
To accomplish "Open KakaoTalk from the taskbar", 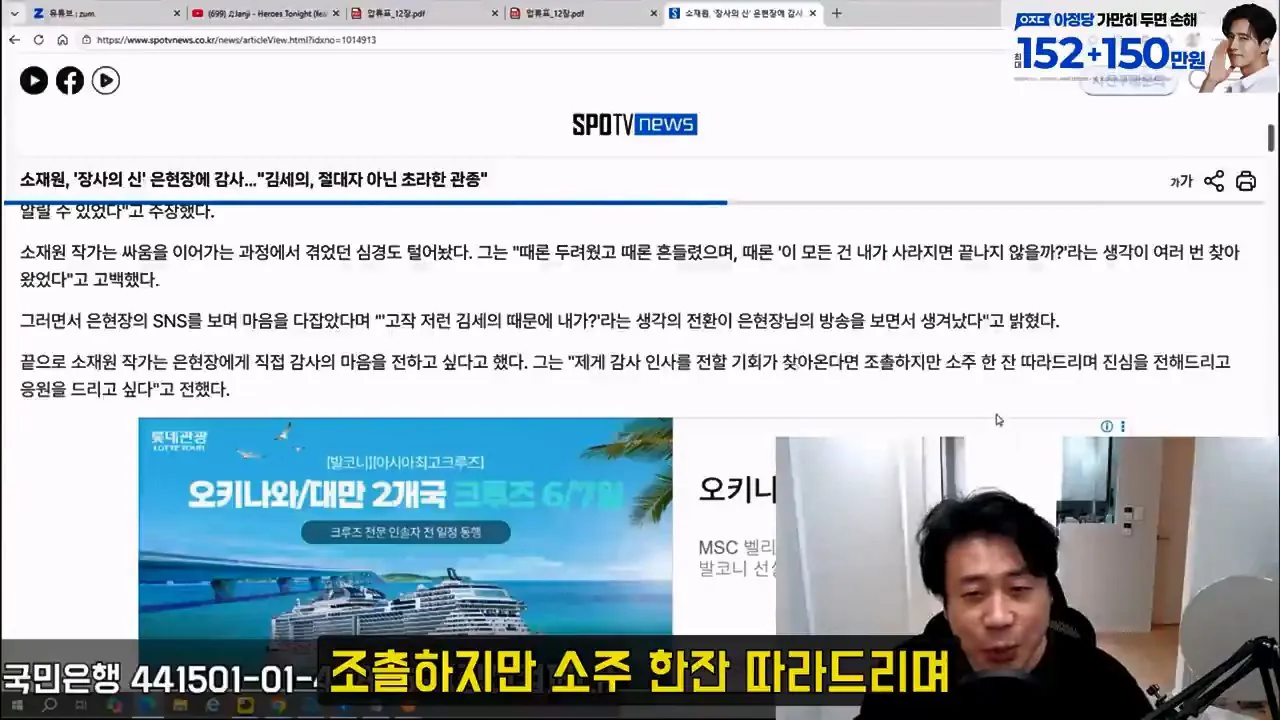I will (245, 706).
